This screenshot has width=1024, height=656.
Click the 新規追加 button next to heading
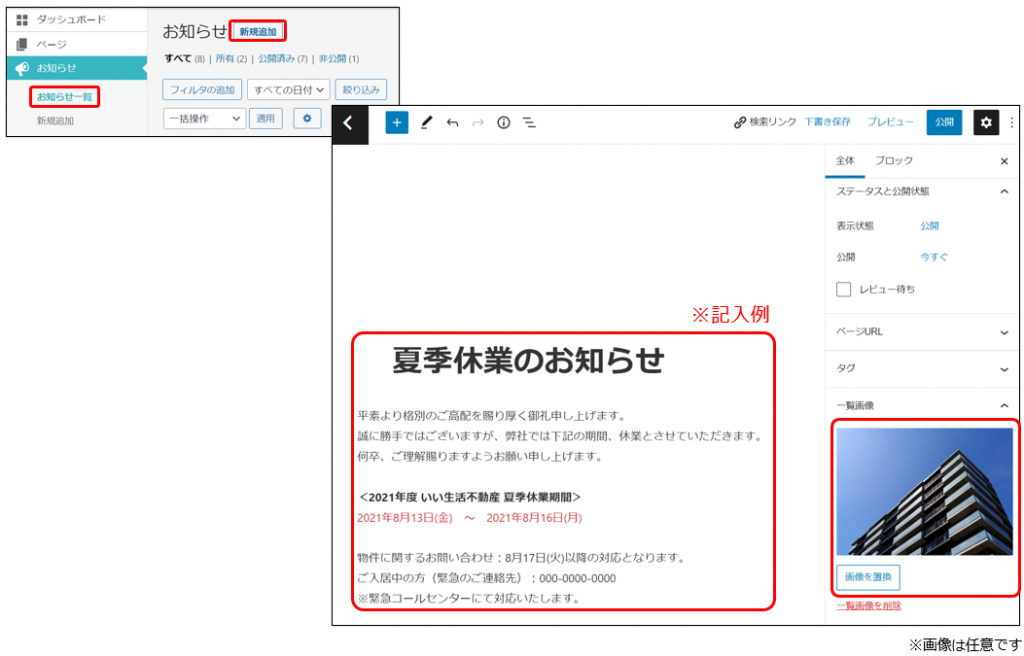click(x=257, y=32)
